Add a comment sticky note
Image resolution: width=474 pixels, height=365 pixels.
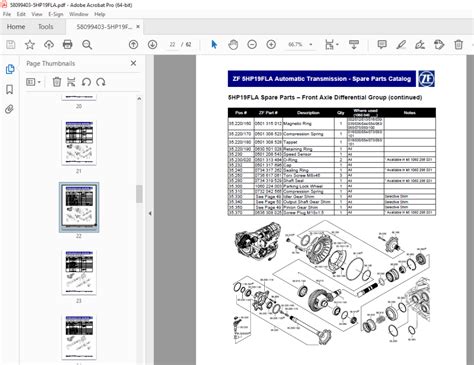(x=382, y=44)
